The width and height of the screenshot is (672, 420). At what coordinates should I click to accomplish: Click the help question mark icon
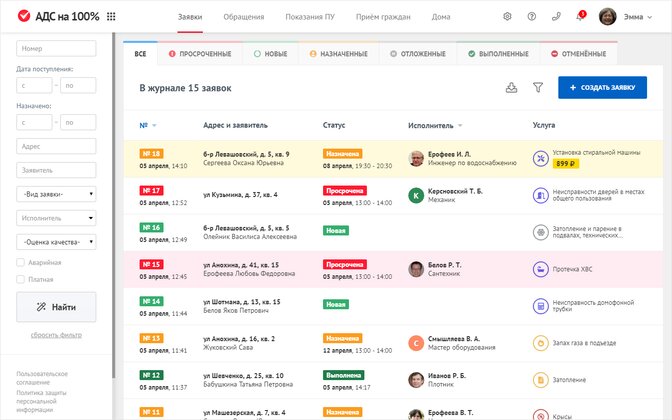(x=531, y=17)
